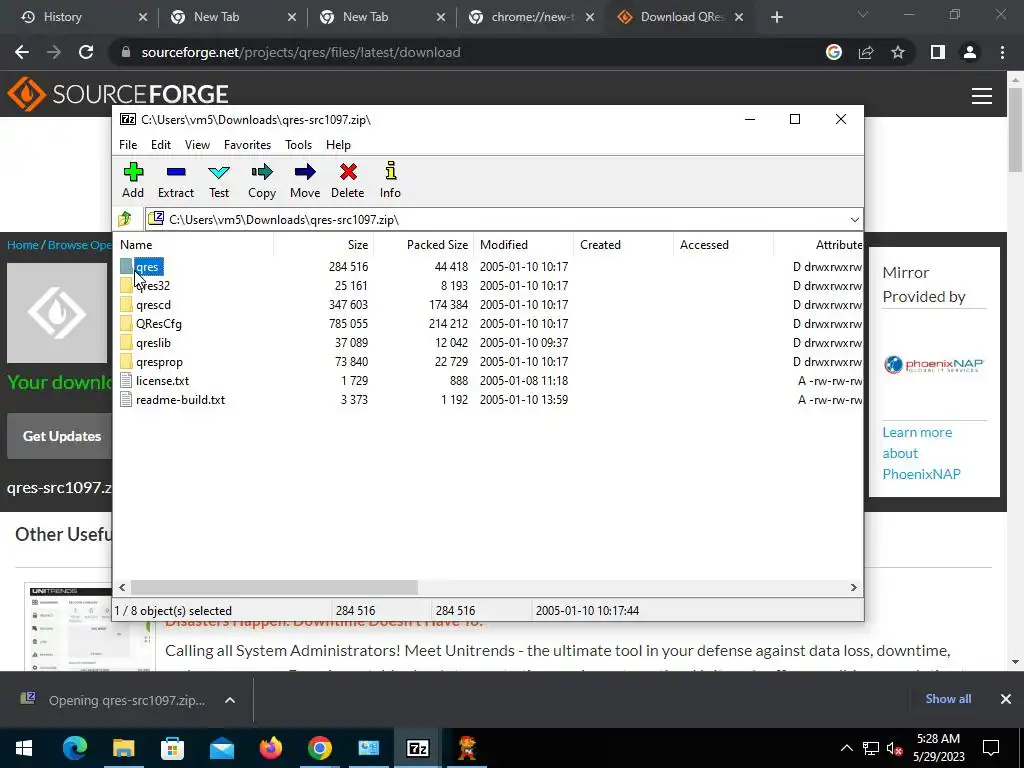Open Firefox from the taskbar
This screenshot has width=1024, height=768.
pos(270,748)
